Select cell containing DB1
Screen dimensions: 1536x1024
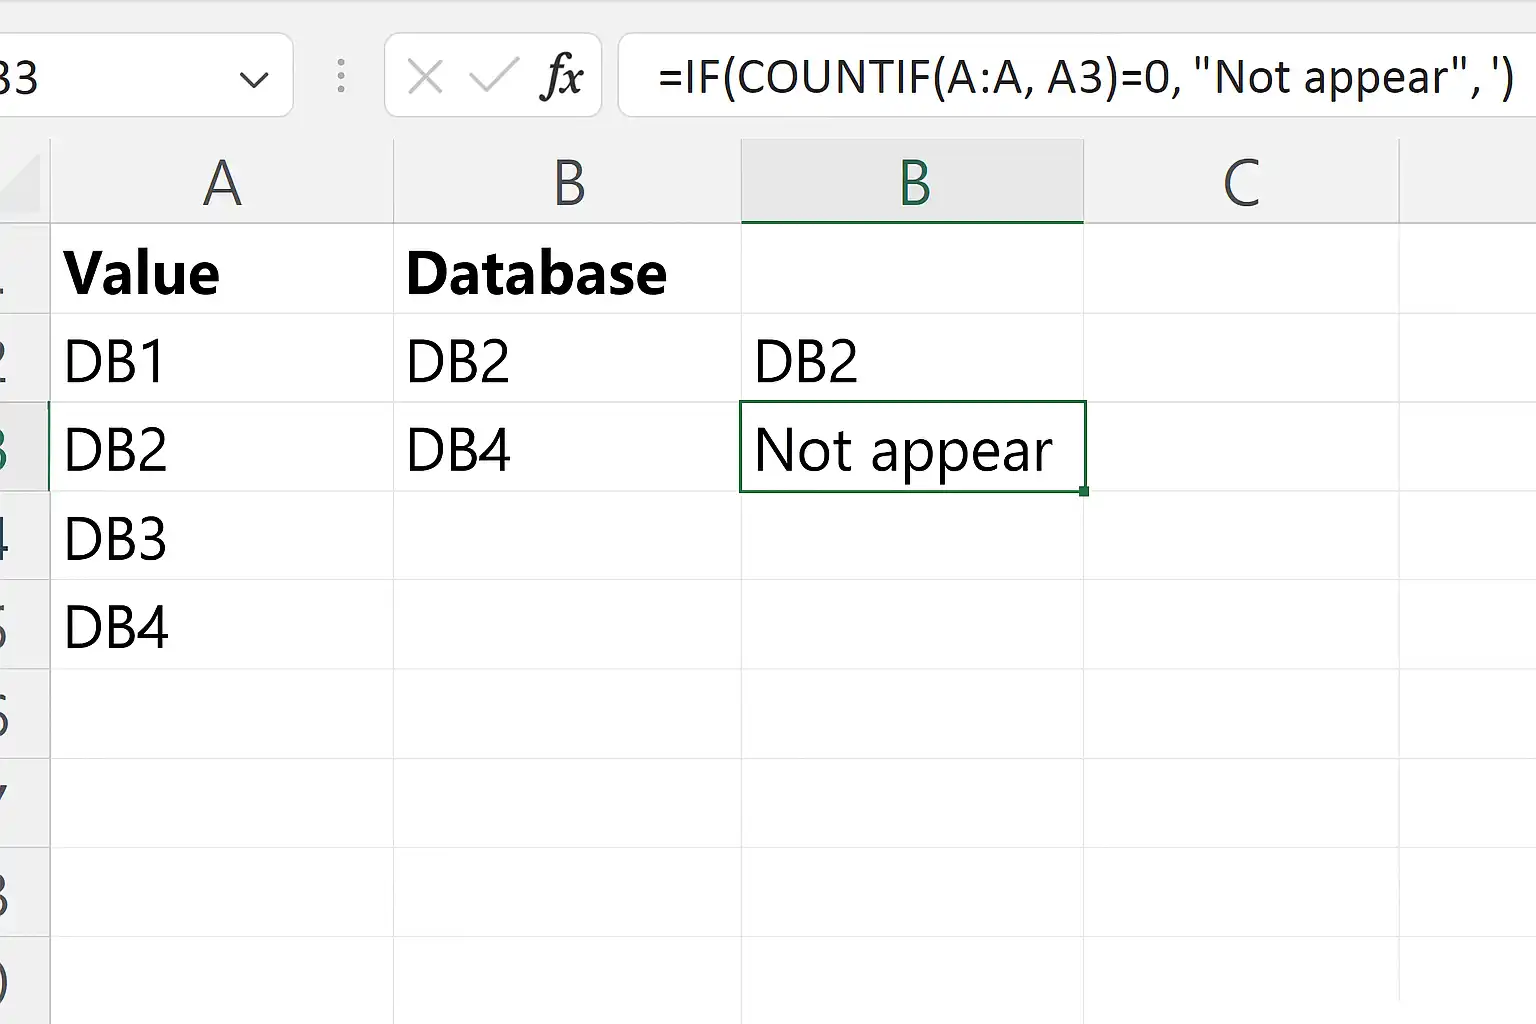[x=222, y=359]
